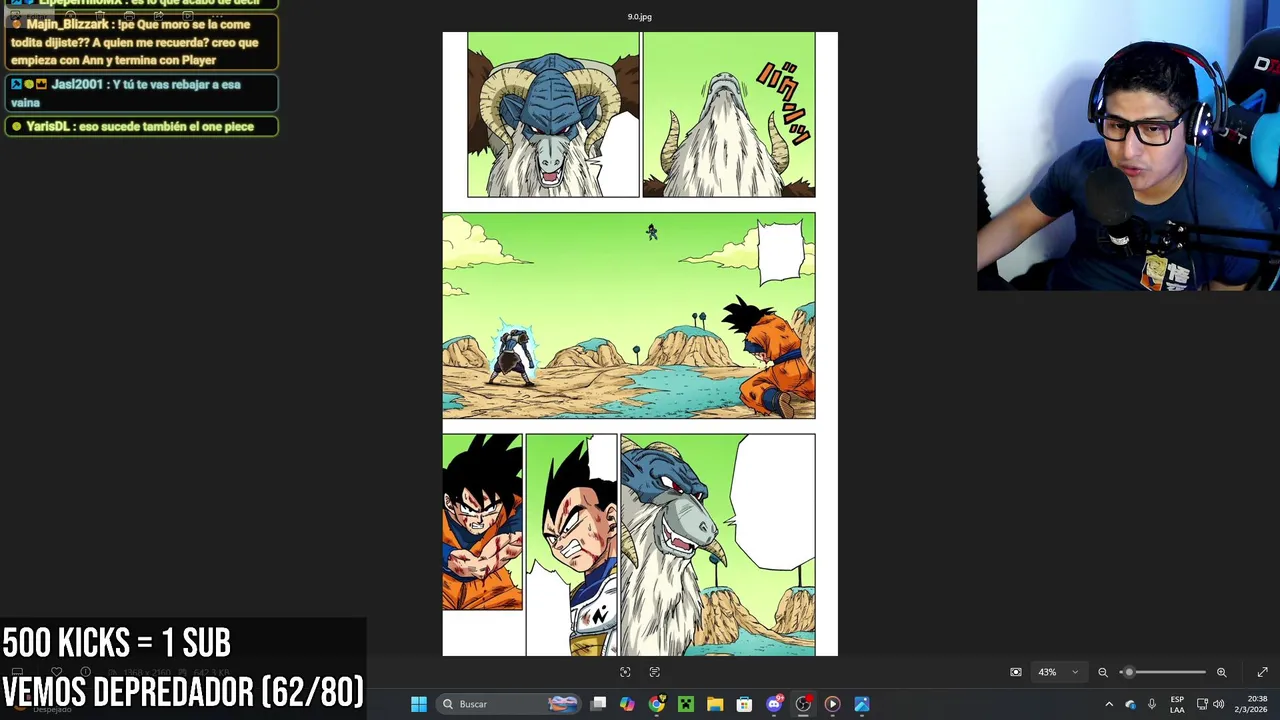The height and width of the screenshot is (720, 1280).
Task: Open the volume speaker tray icon
Action: coord(1218,704)
